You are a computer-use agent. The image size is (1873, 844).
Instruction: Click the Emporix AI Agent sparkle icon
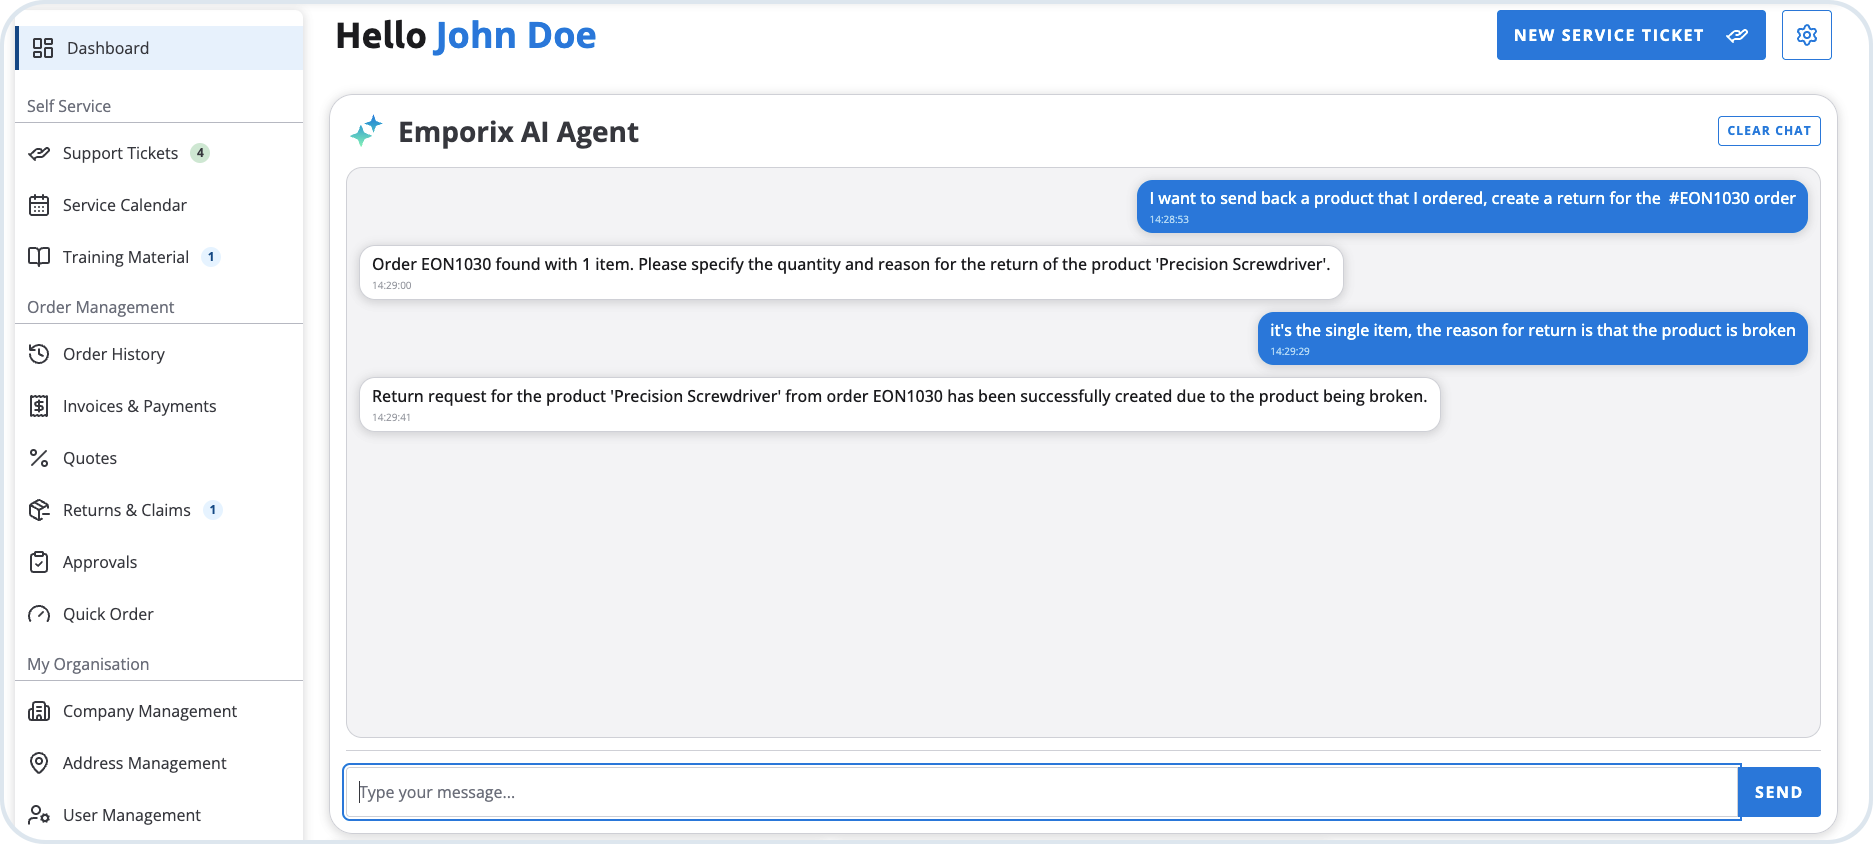tap(366, 131)
